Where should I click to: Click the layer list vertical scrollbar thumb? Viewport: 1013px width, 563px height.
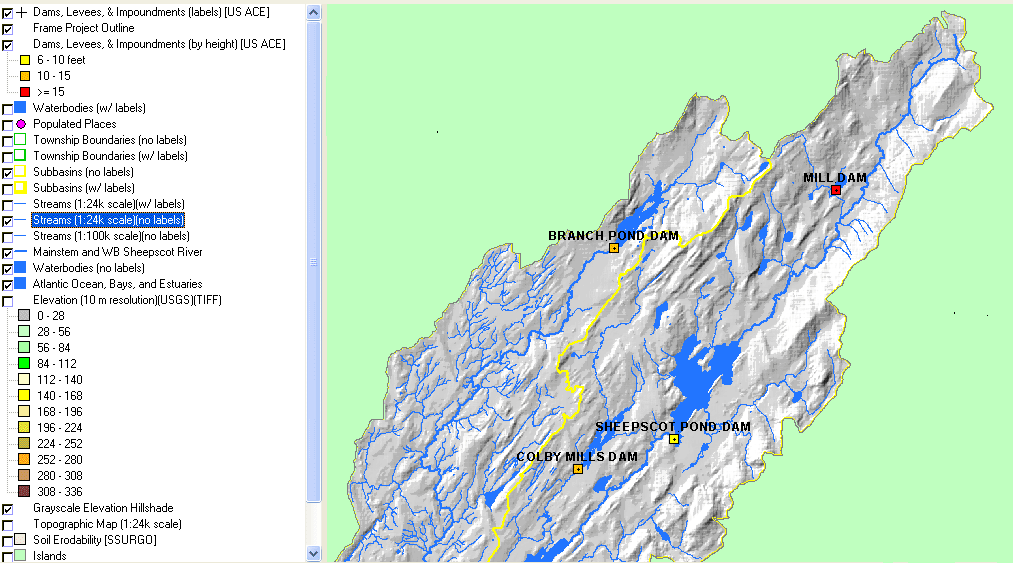point(313,262)
